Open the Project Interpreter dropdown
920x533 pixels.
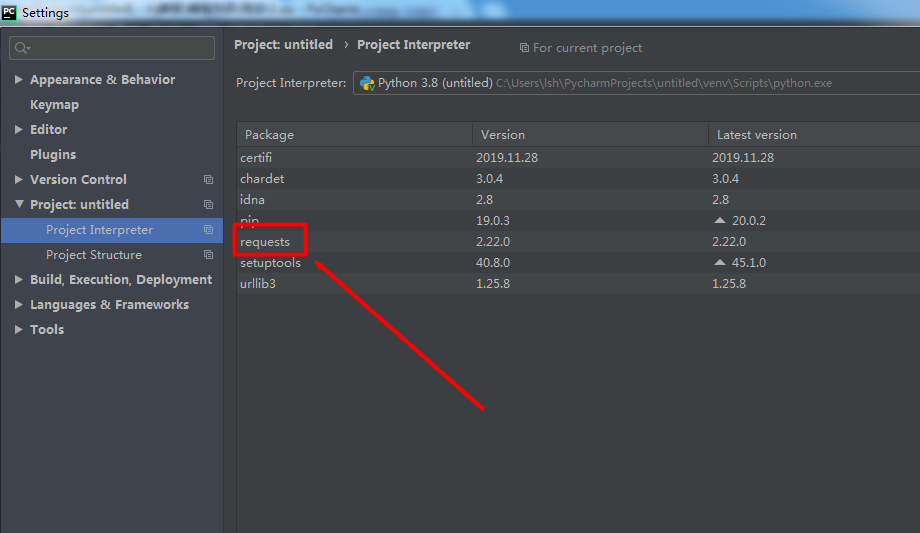tap(636, 83)
